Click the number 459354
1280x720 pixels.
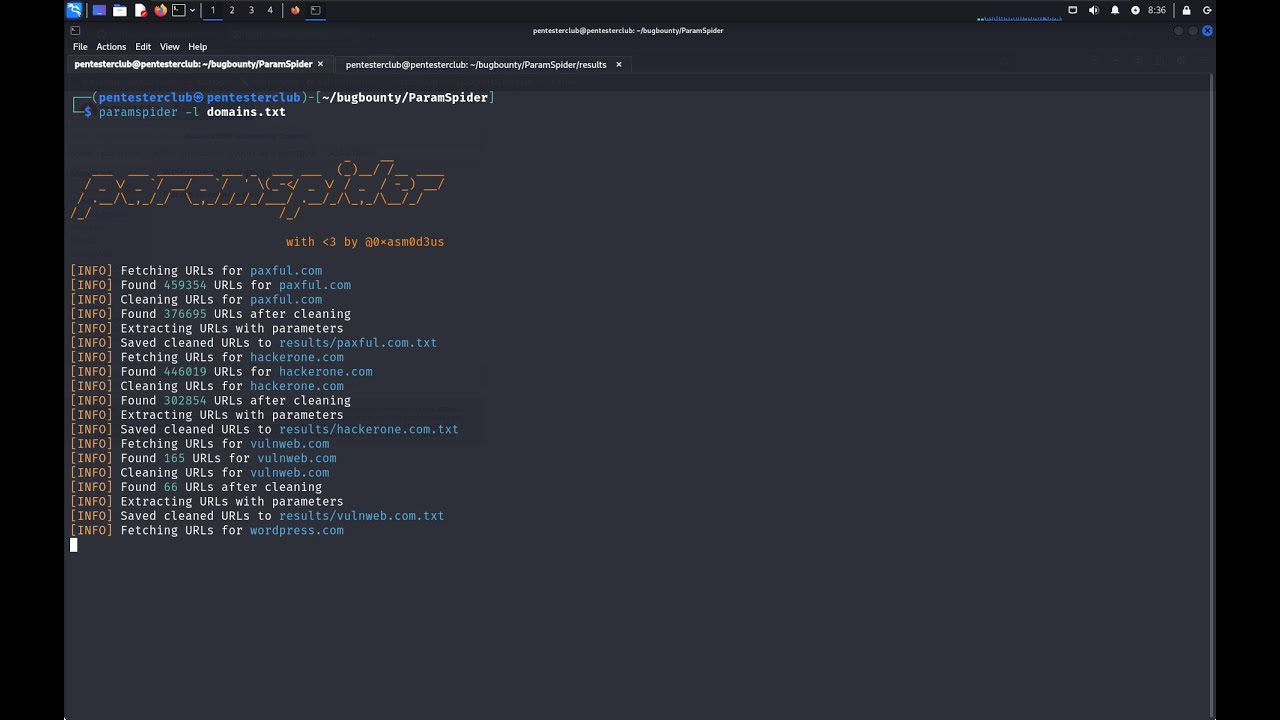tap(185, 285)
